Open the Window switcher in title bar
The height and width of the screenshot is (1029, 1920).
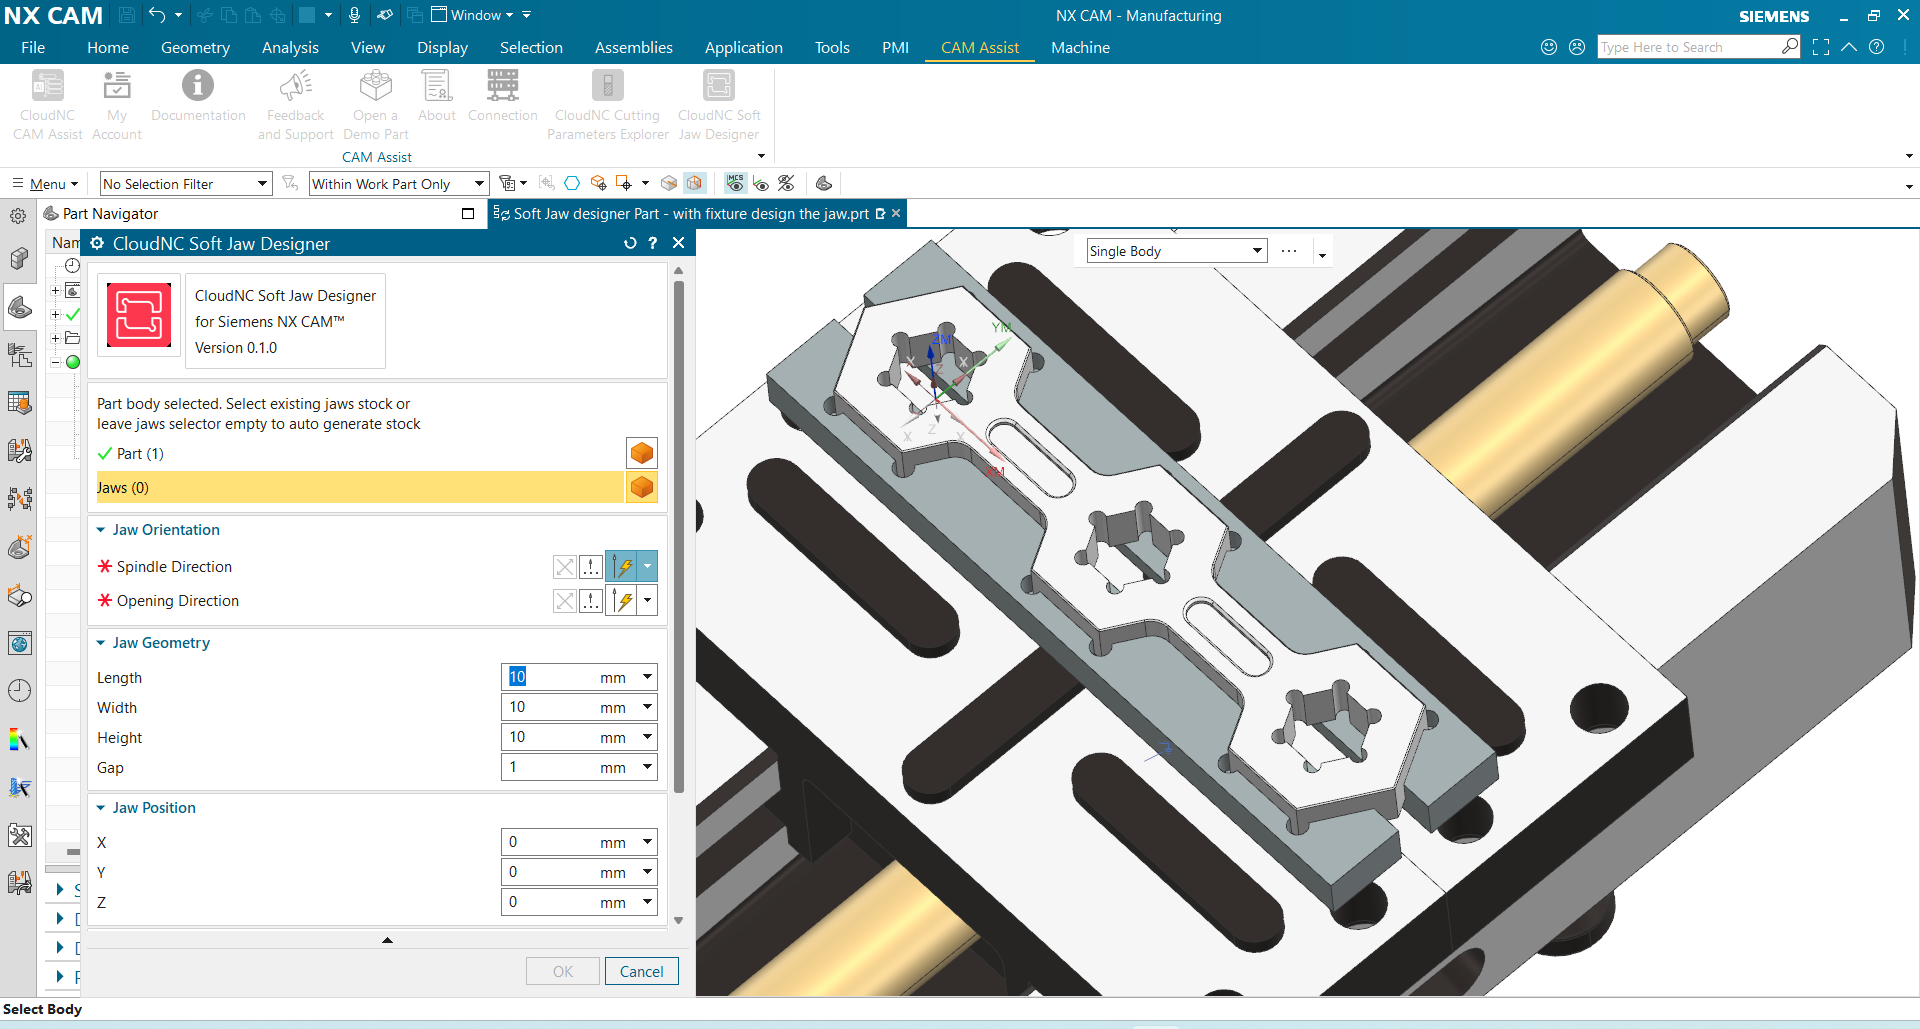[472, 15]
